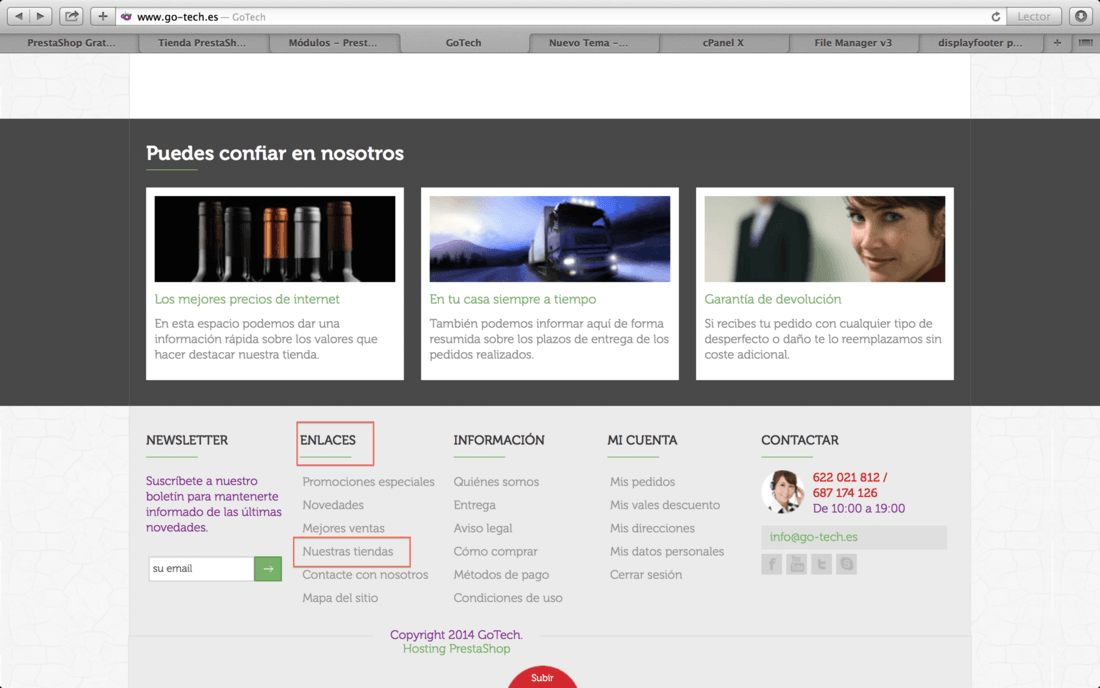Open Mapa del sitio link
The height and width of the screenshot is (688, 1100).
(x=340, y=598)
